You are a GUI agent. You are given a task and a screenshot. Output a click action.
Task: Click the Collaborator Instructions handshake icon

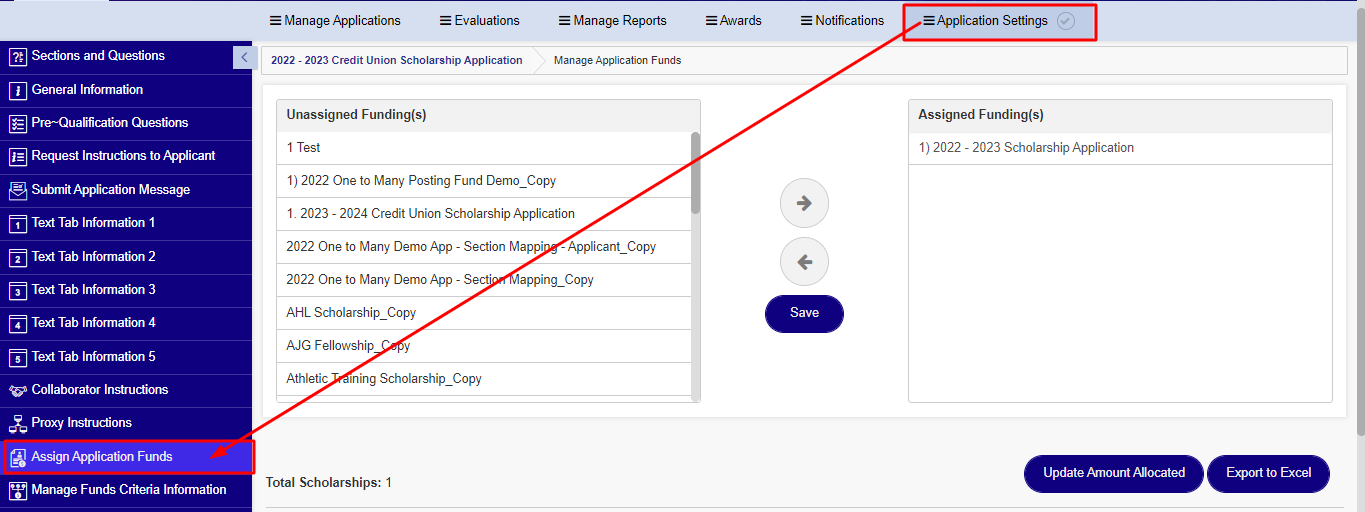[x=17, y=390]
